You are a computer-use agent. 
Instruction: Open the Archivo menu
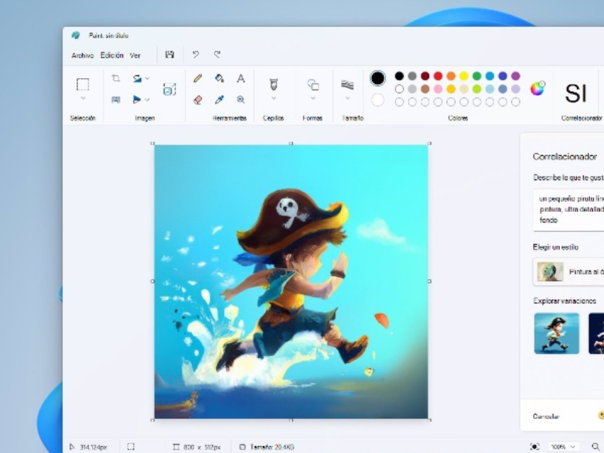[82, 55]
